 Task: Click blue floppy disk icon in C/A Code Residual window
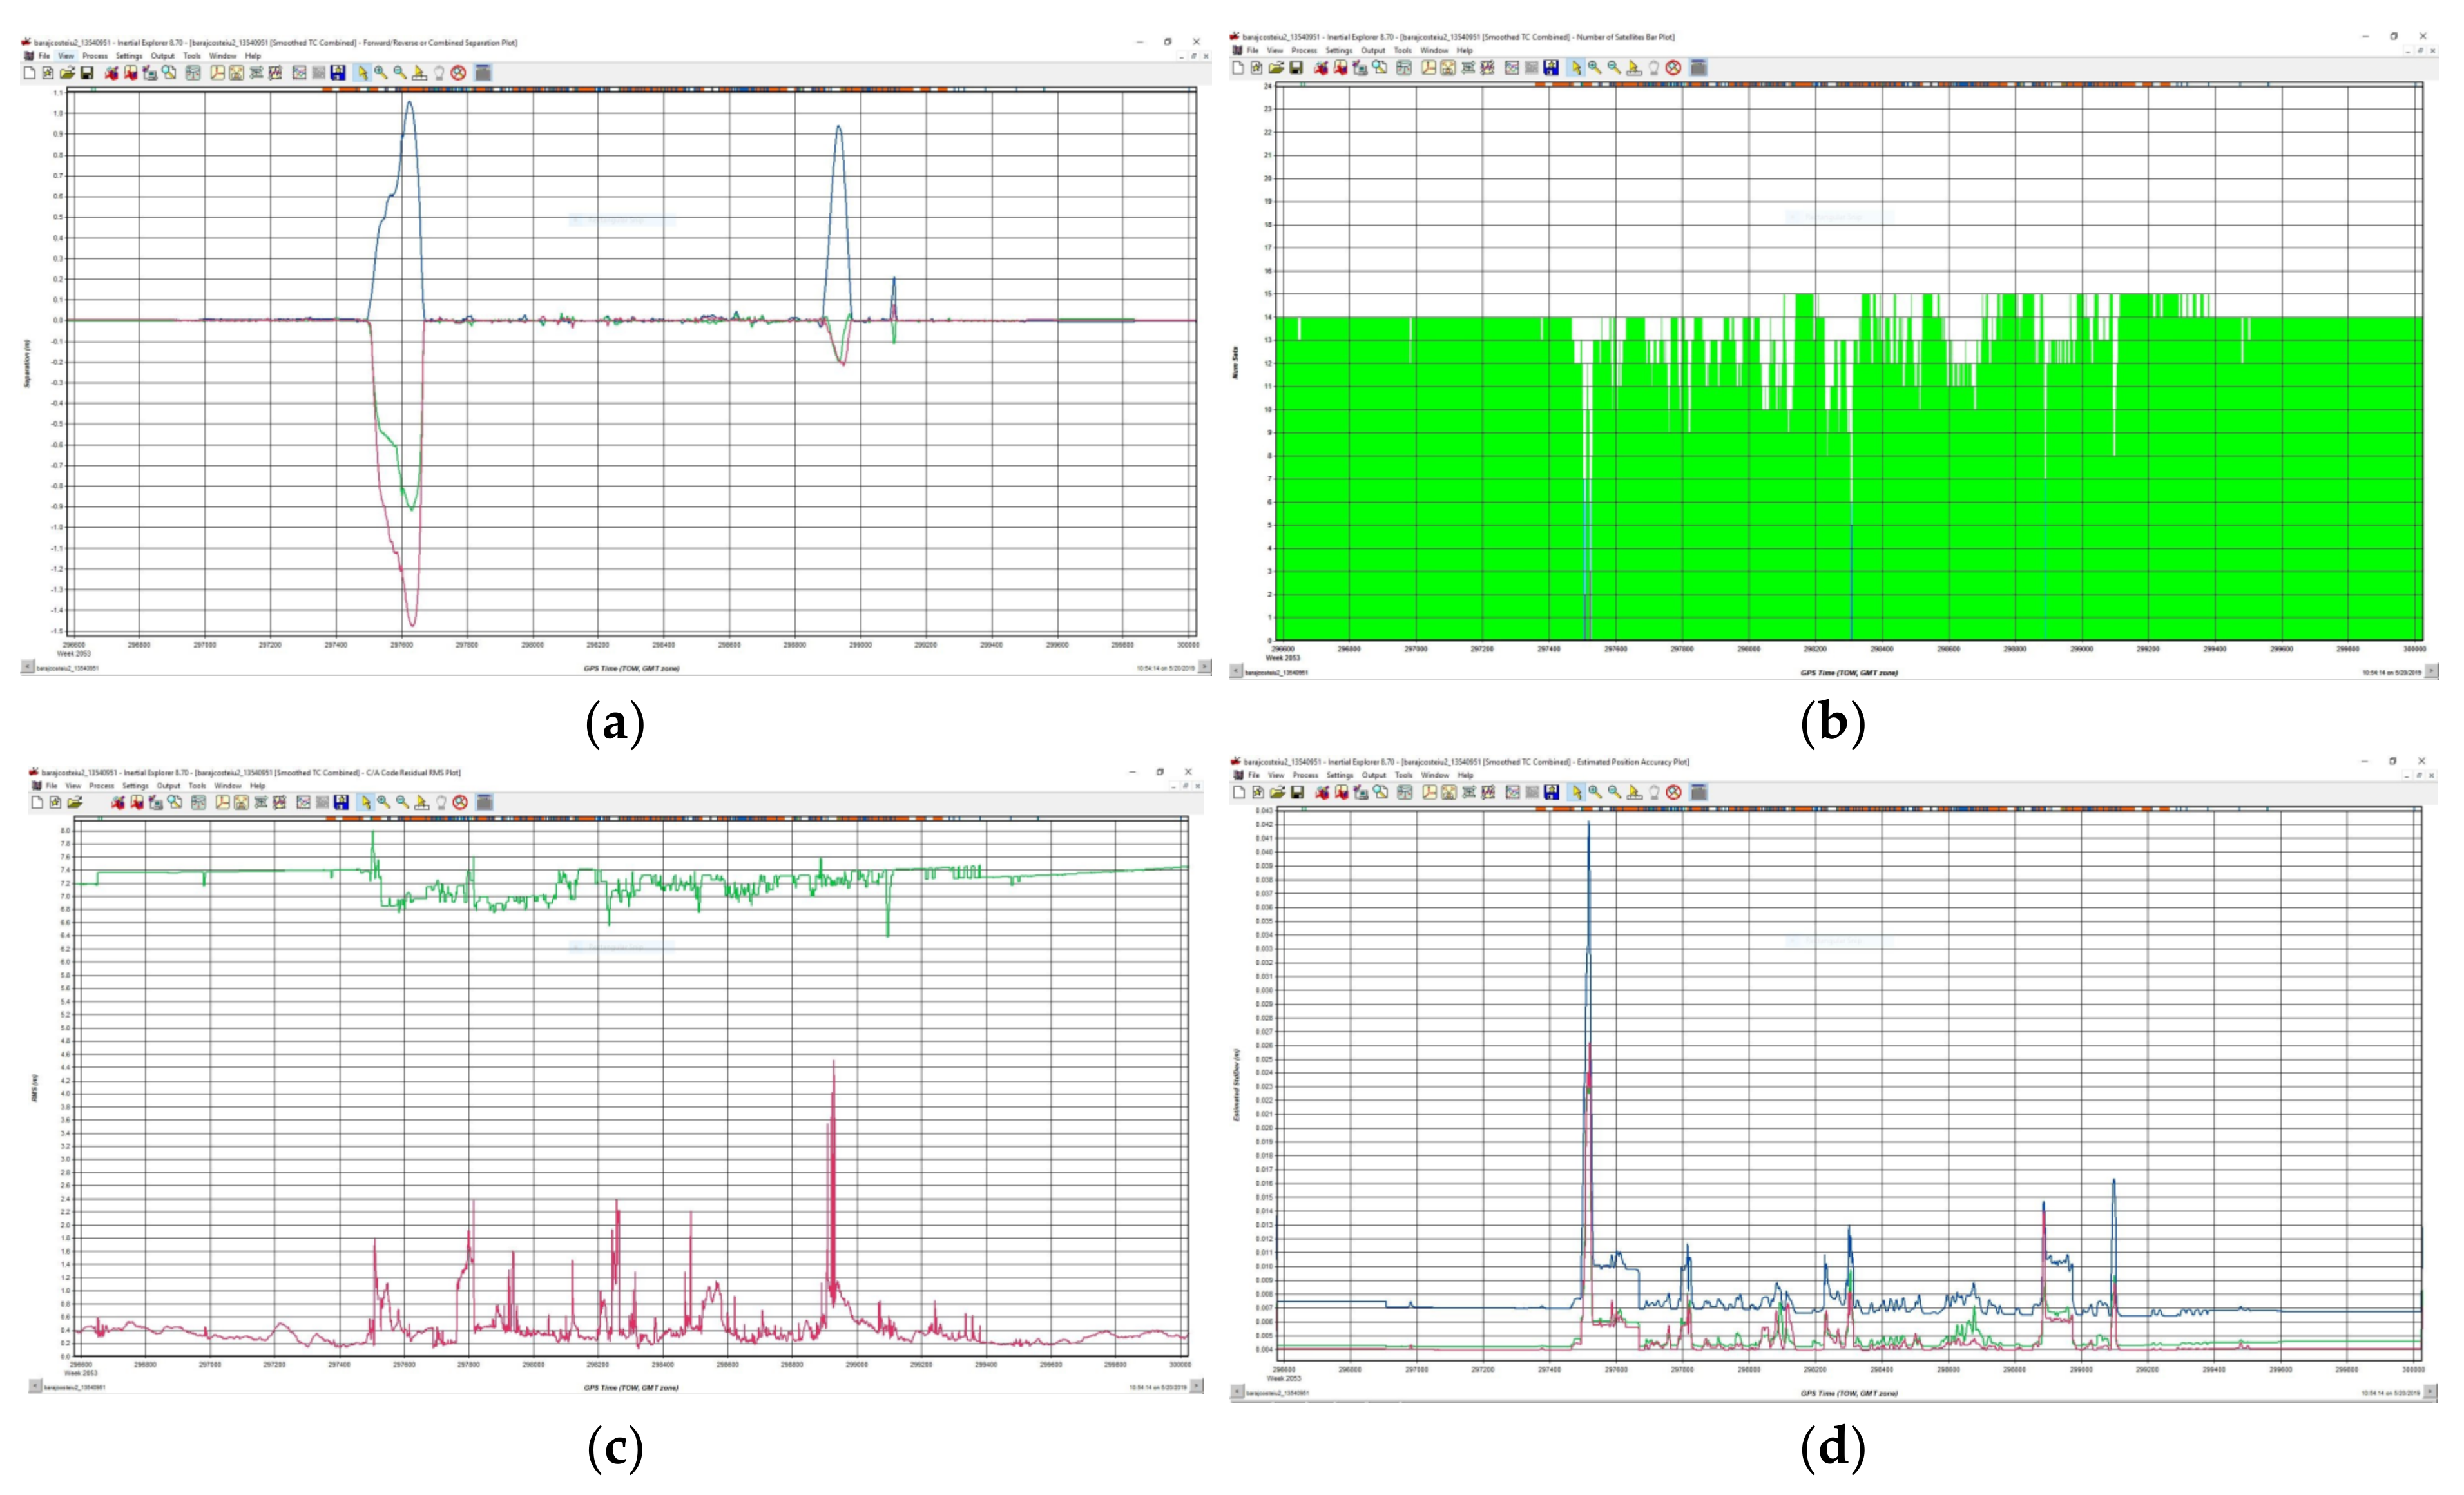tap(341, 803)
